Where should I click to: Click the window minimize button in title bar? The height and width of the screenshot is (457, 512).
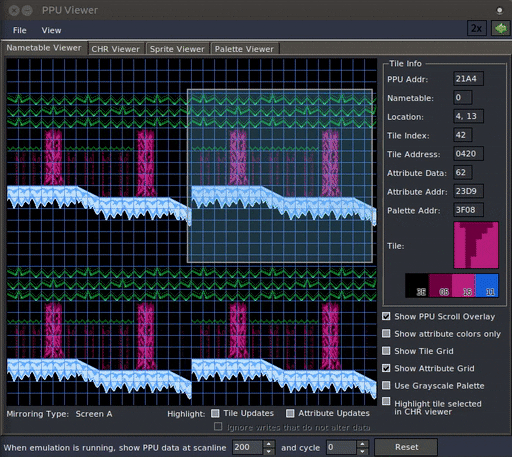click(x=27, y=11)
